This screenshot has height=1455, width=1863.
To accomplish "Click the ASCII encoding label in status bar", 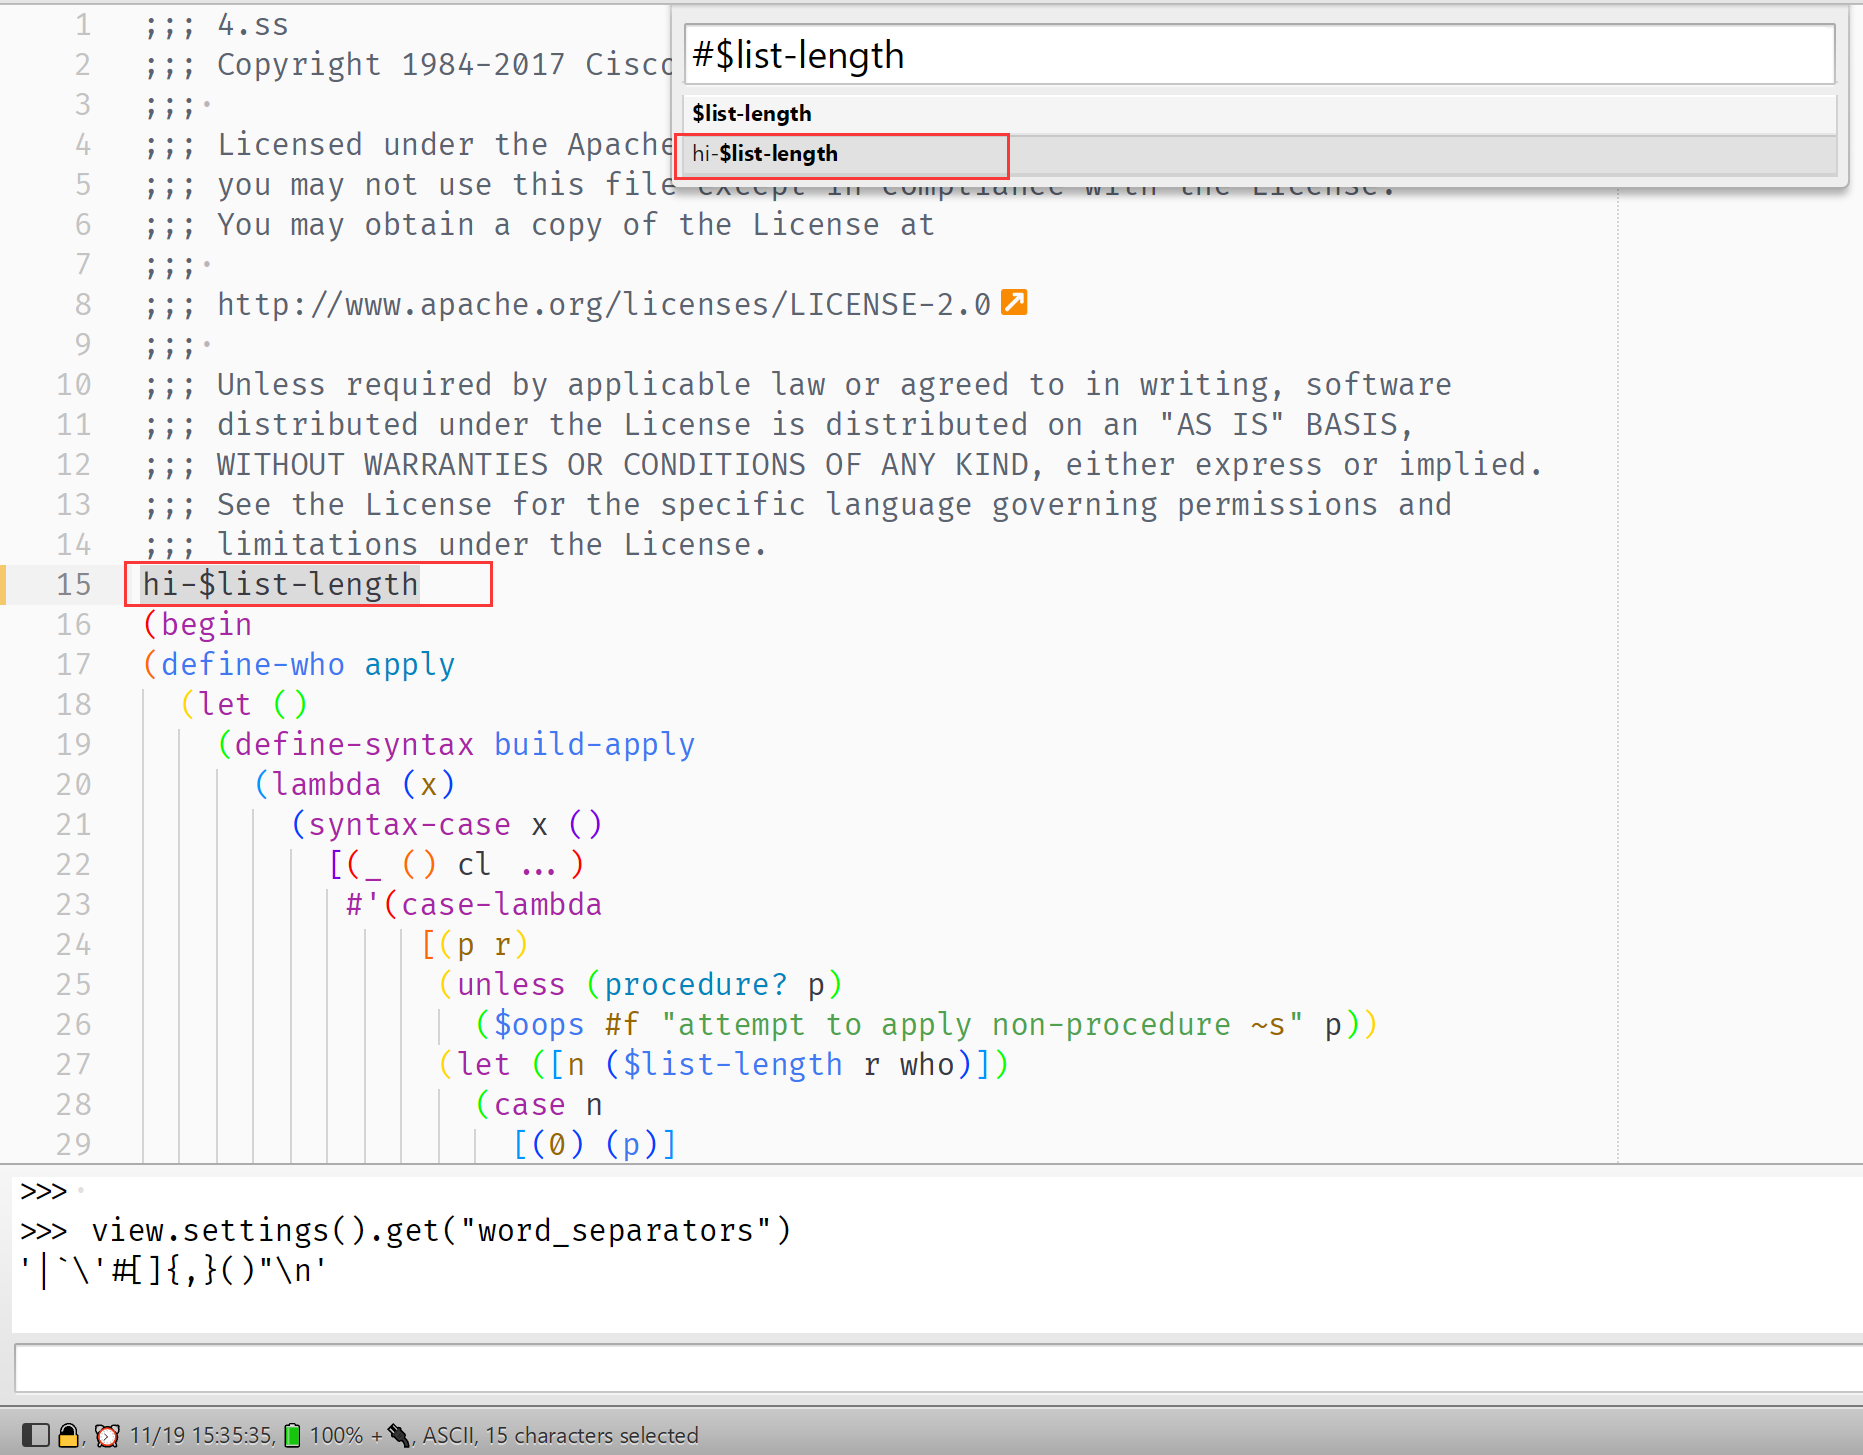I will pos(448,1435).
